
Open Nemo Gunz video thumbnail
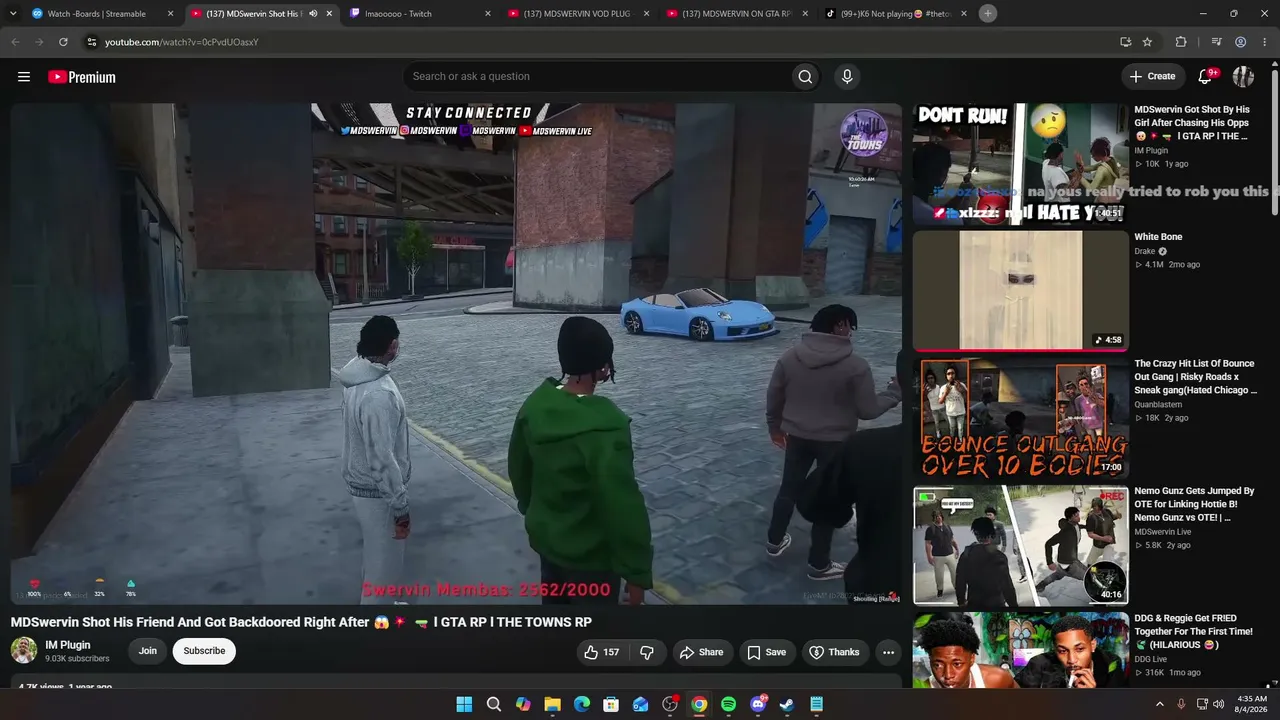[1021, 545]
